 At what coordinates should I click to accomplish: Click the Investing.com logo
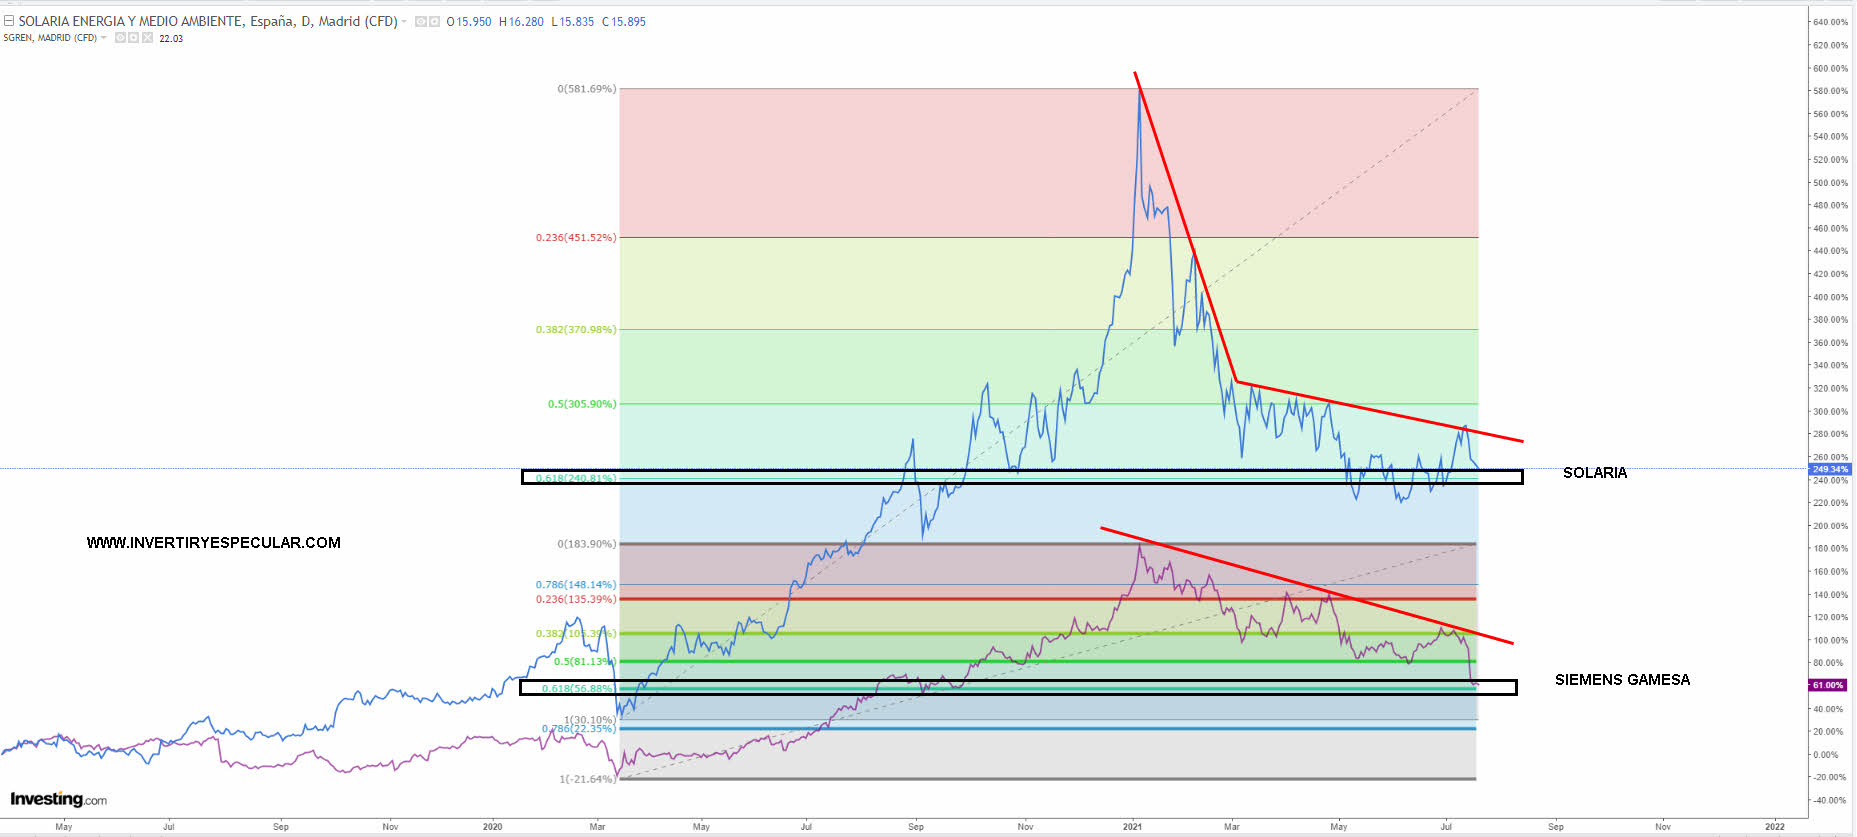point(58,799)
